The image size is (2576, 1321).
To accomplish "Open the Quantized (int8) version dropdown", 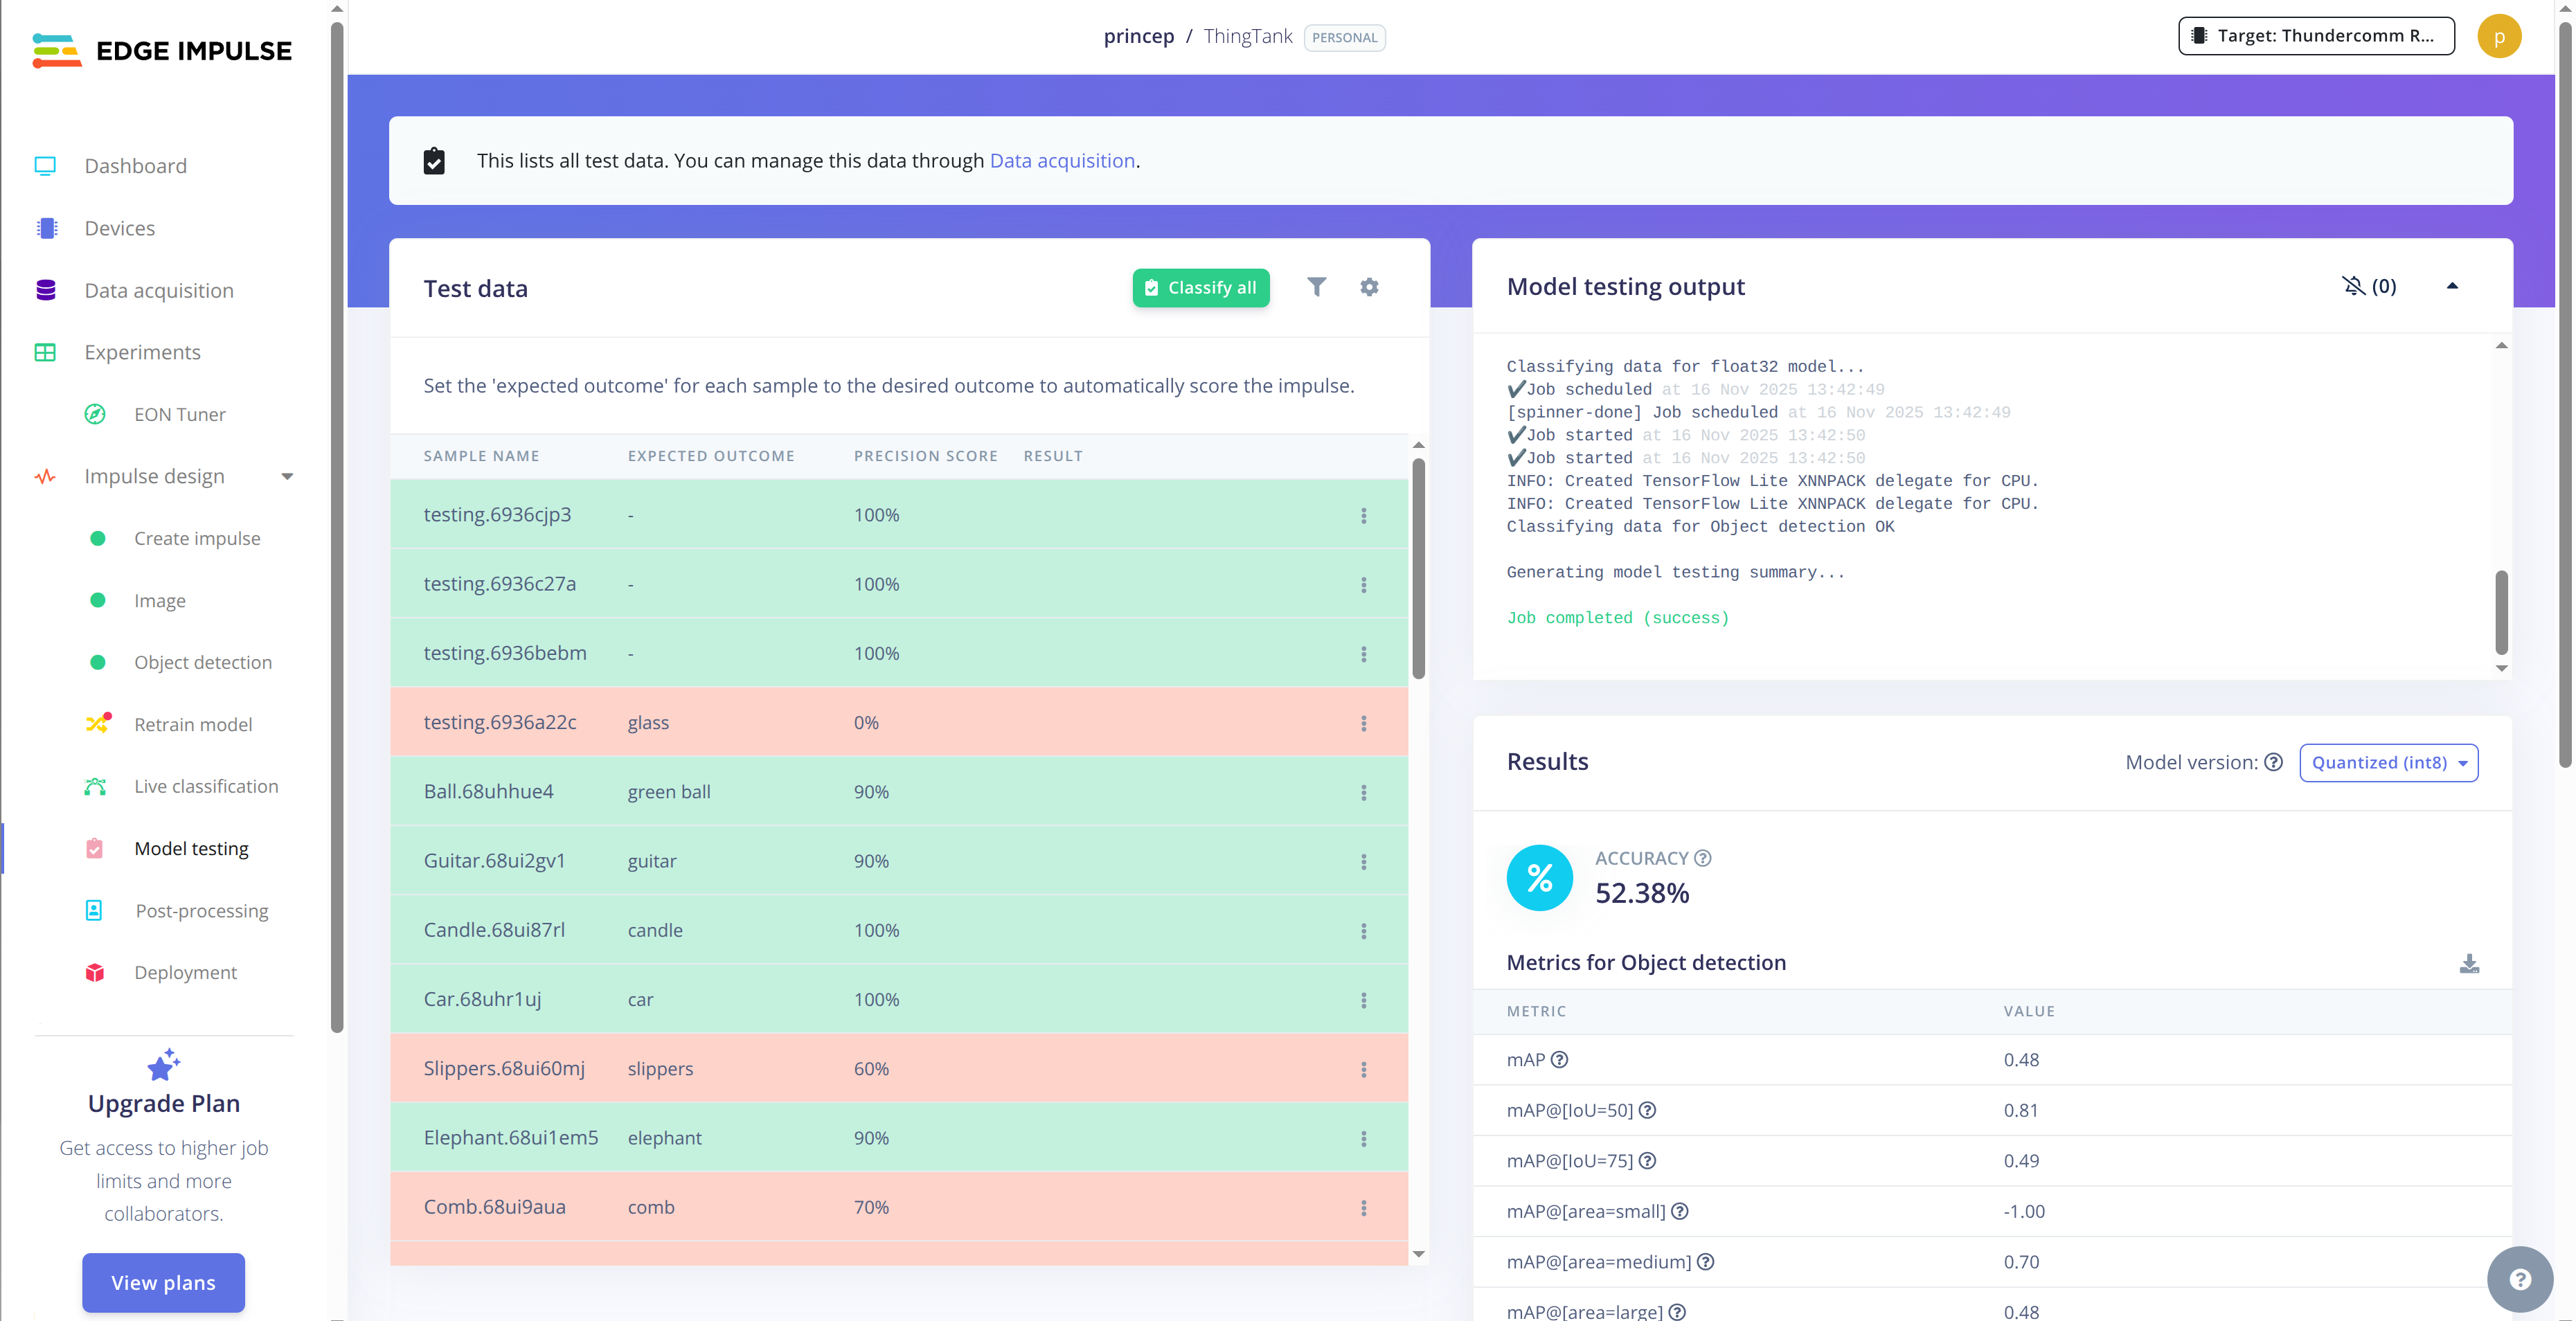I will tap(2388, 762).
